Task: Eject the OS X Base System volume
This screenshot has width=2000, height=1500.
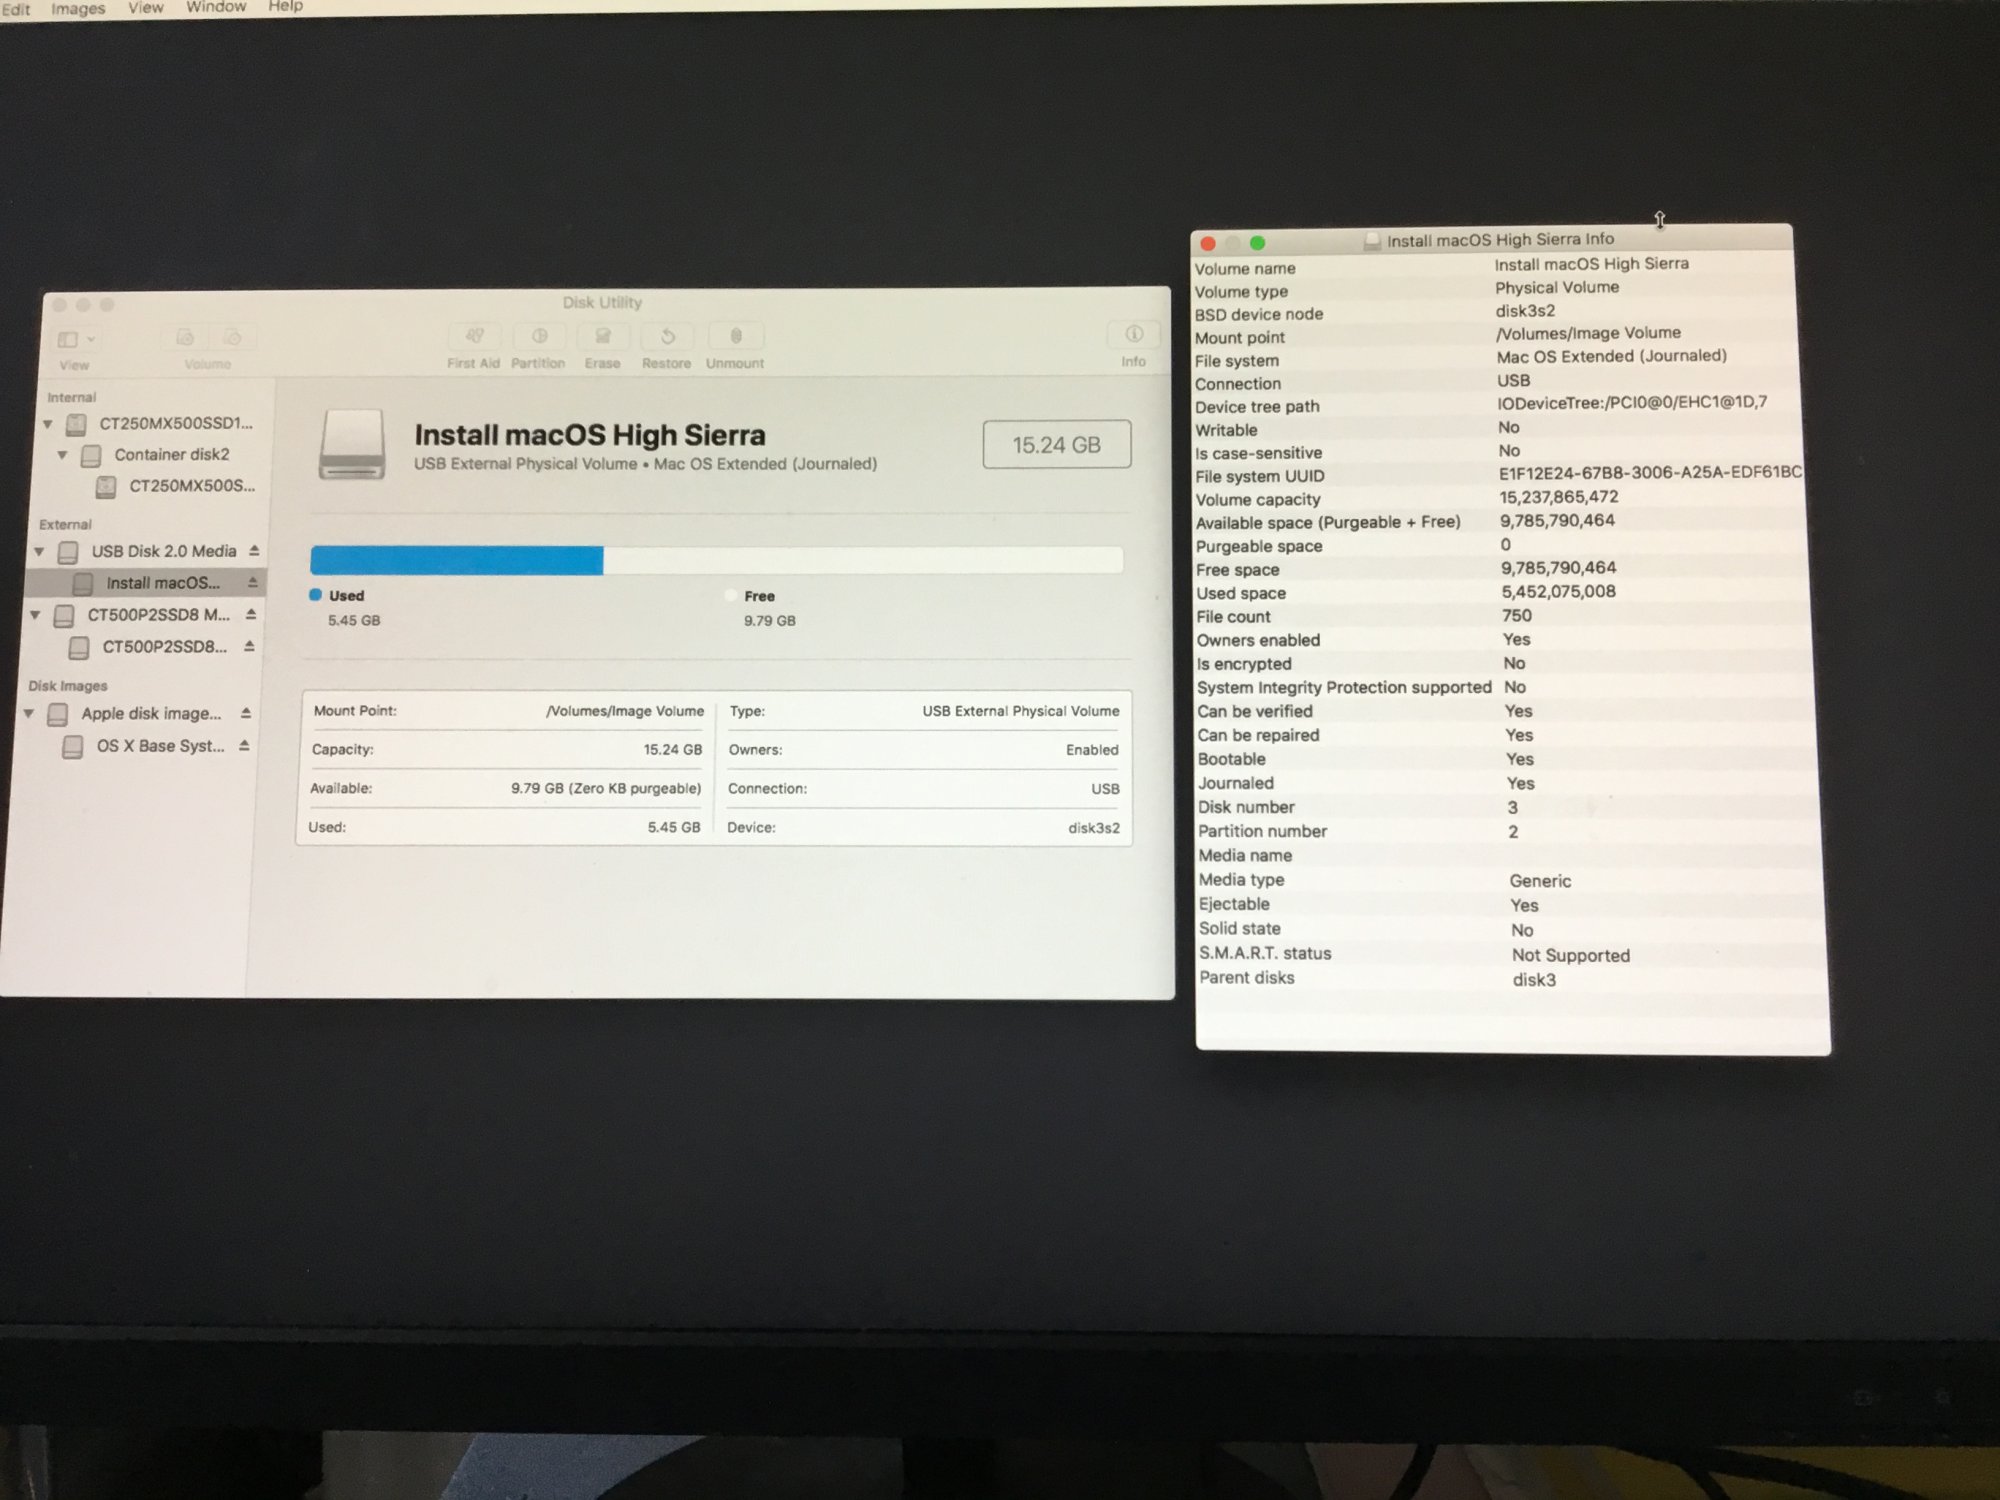Action: [244, 745]
